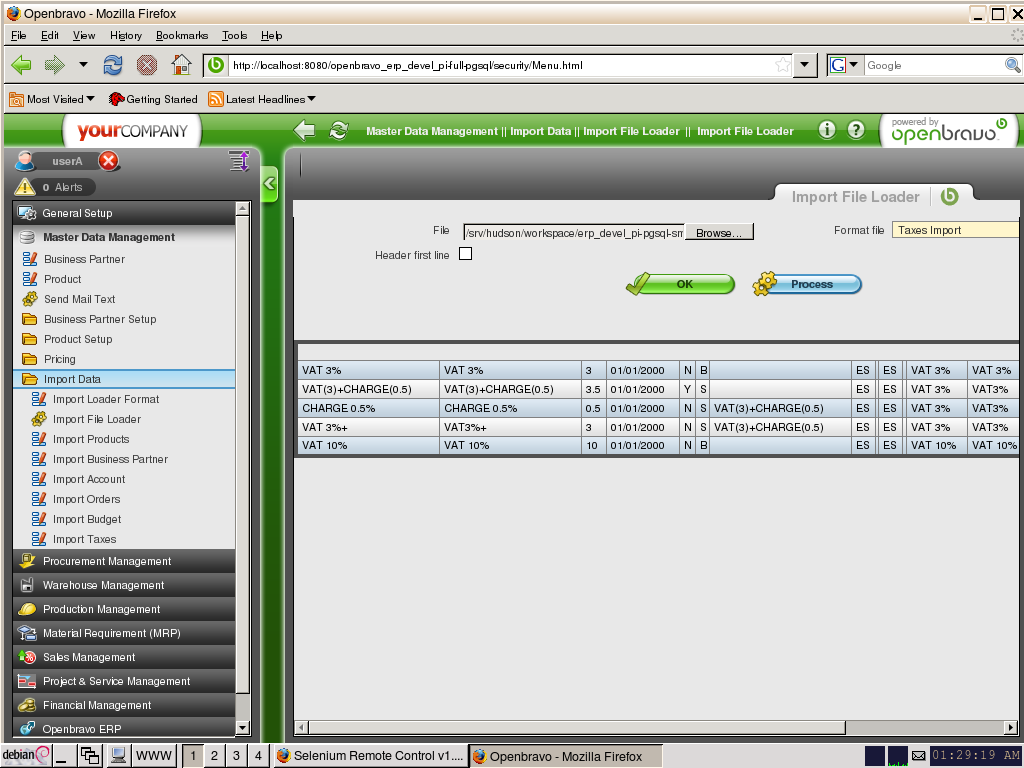Click the Google search magnifier icon
Viewport: 1024px width, 768px height.
tap(1012, 65)
